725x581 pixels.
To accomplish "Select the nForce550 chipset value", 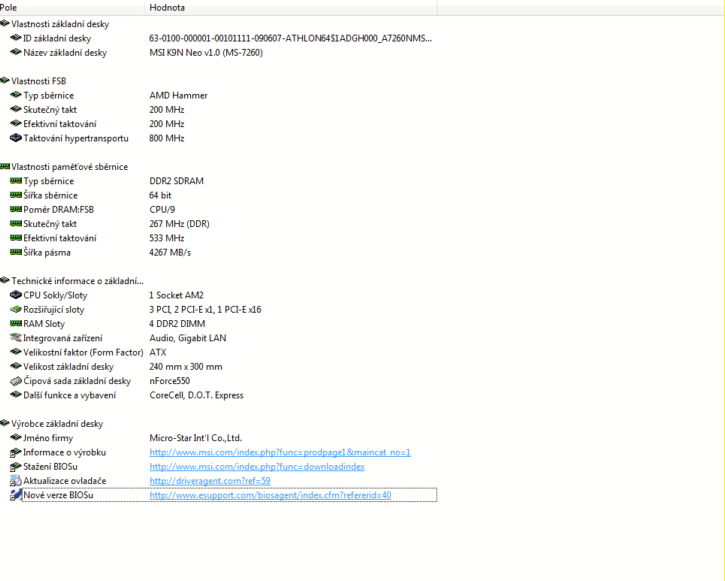I will coord(170,381).
